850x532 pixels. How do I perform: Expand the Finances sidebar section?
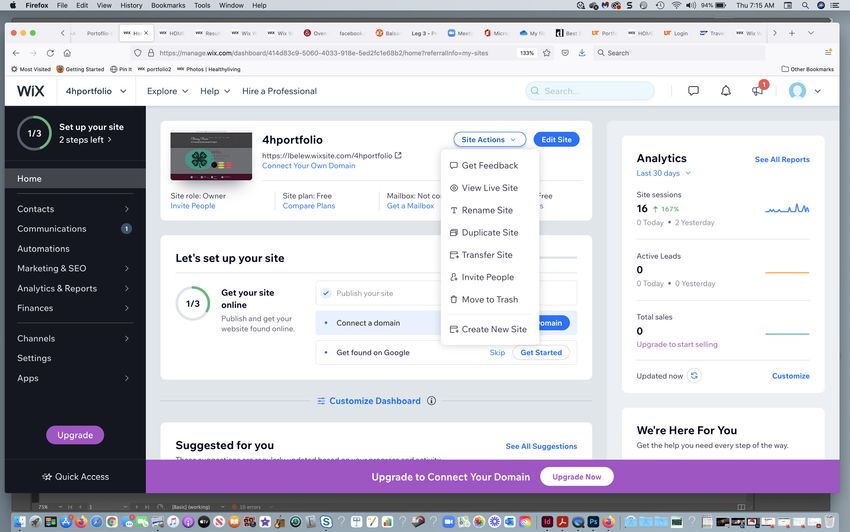coord(73,308)
